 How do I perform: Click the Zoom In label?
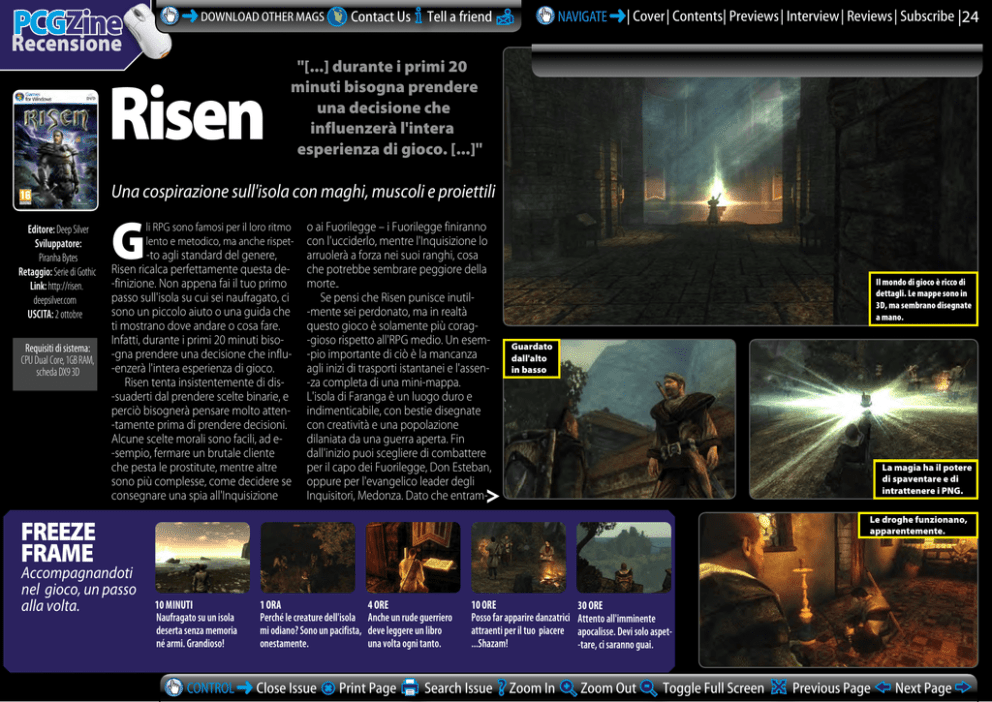tap(532, 688)
